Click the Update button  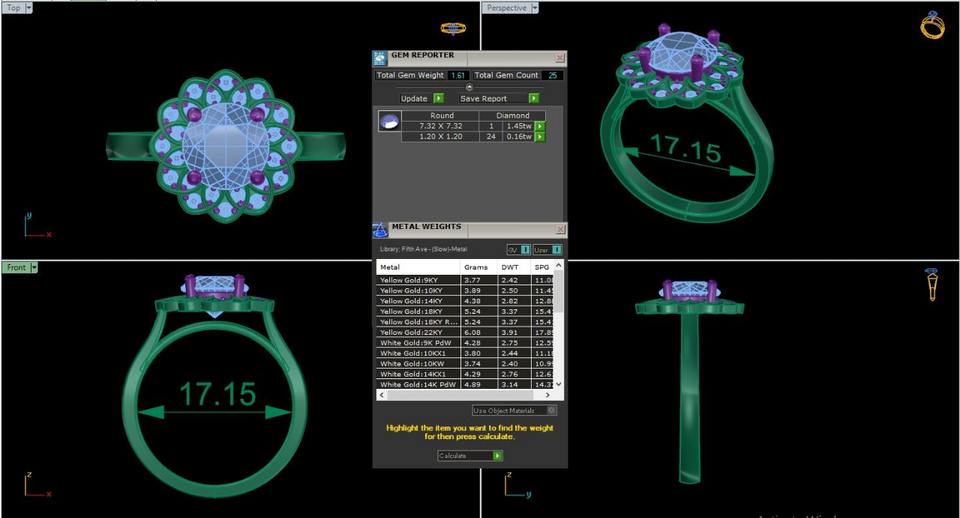422,98
